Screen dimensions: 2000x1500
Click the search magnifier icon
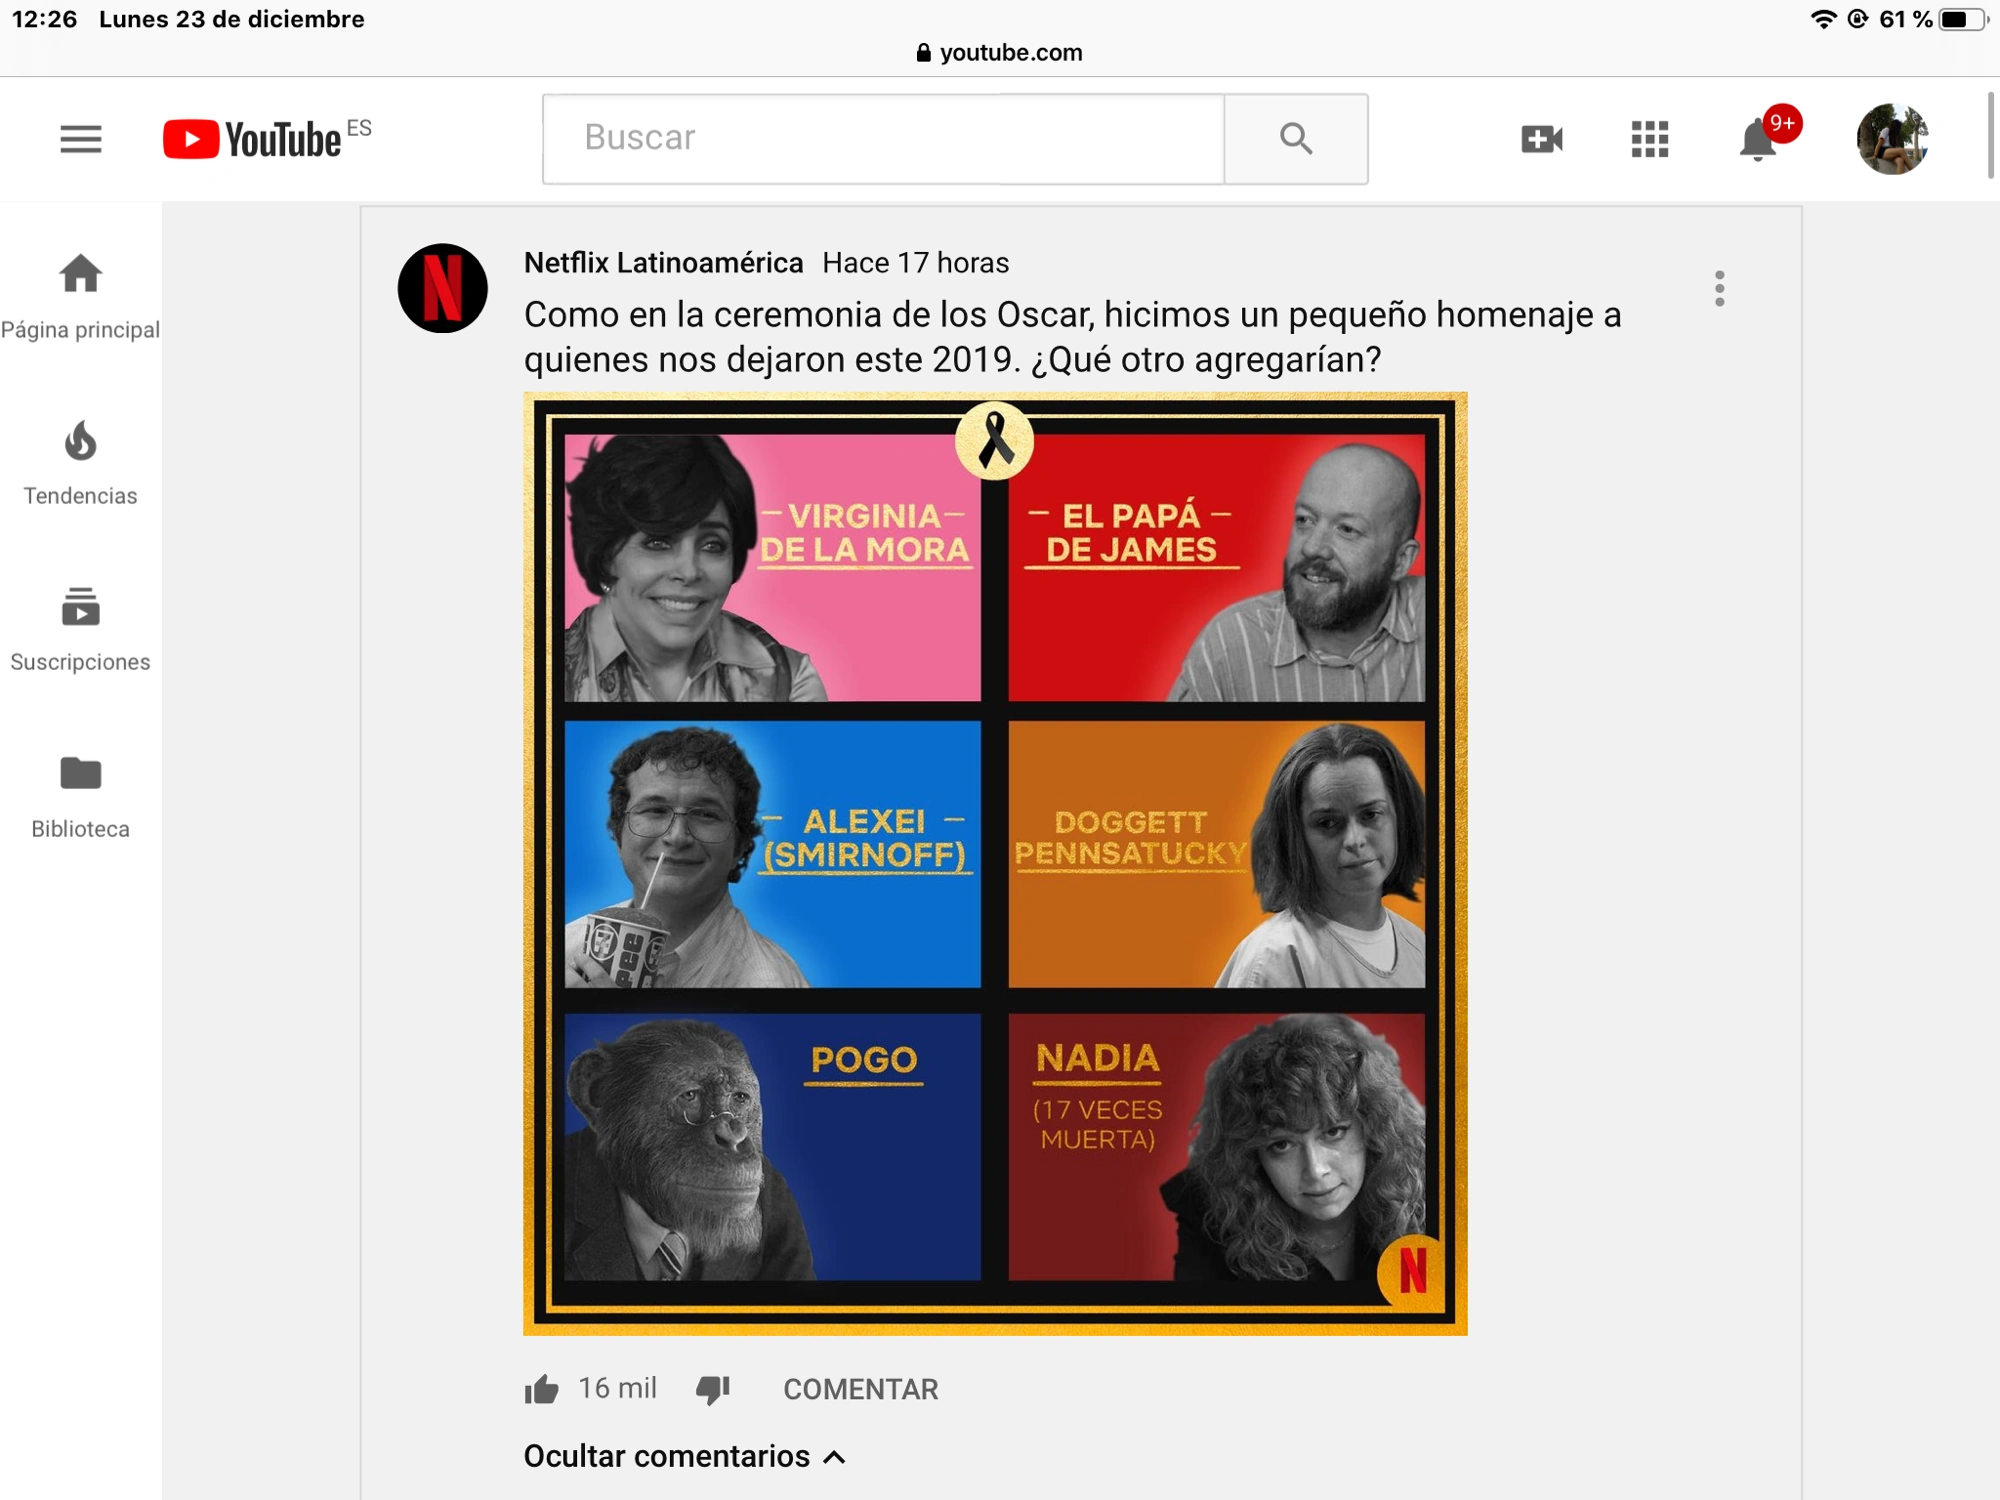point(1296,139)
